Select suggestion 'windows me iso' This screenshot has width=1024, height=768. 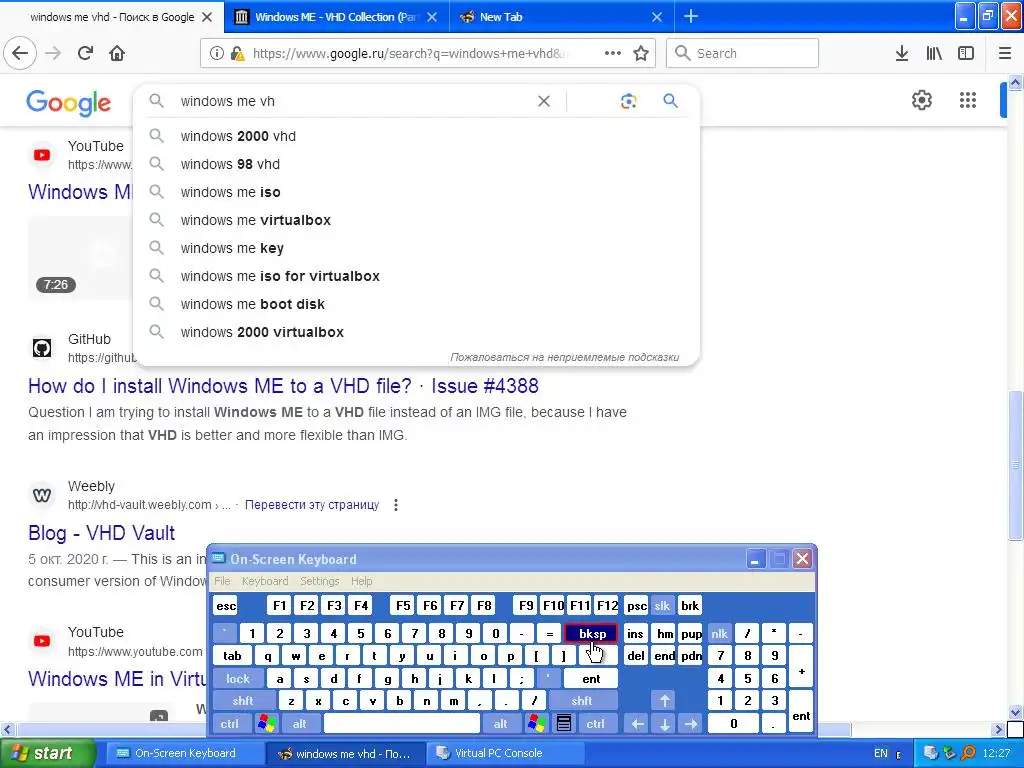(416, 192)
